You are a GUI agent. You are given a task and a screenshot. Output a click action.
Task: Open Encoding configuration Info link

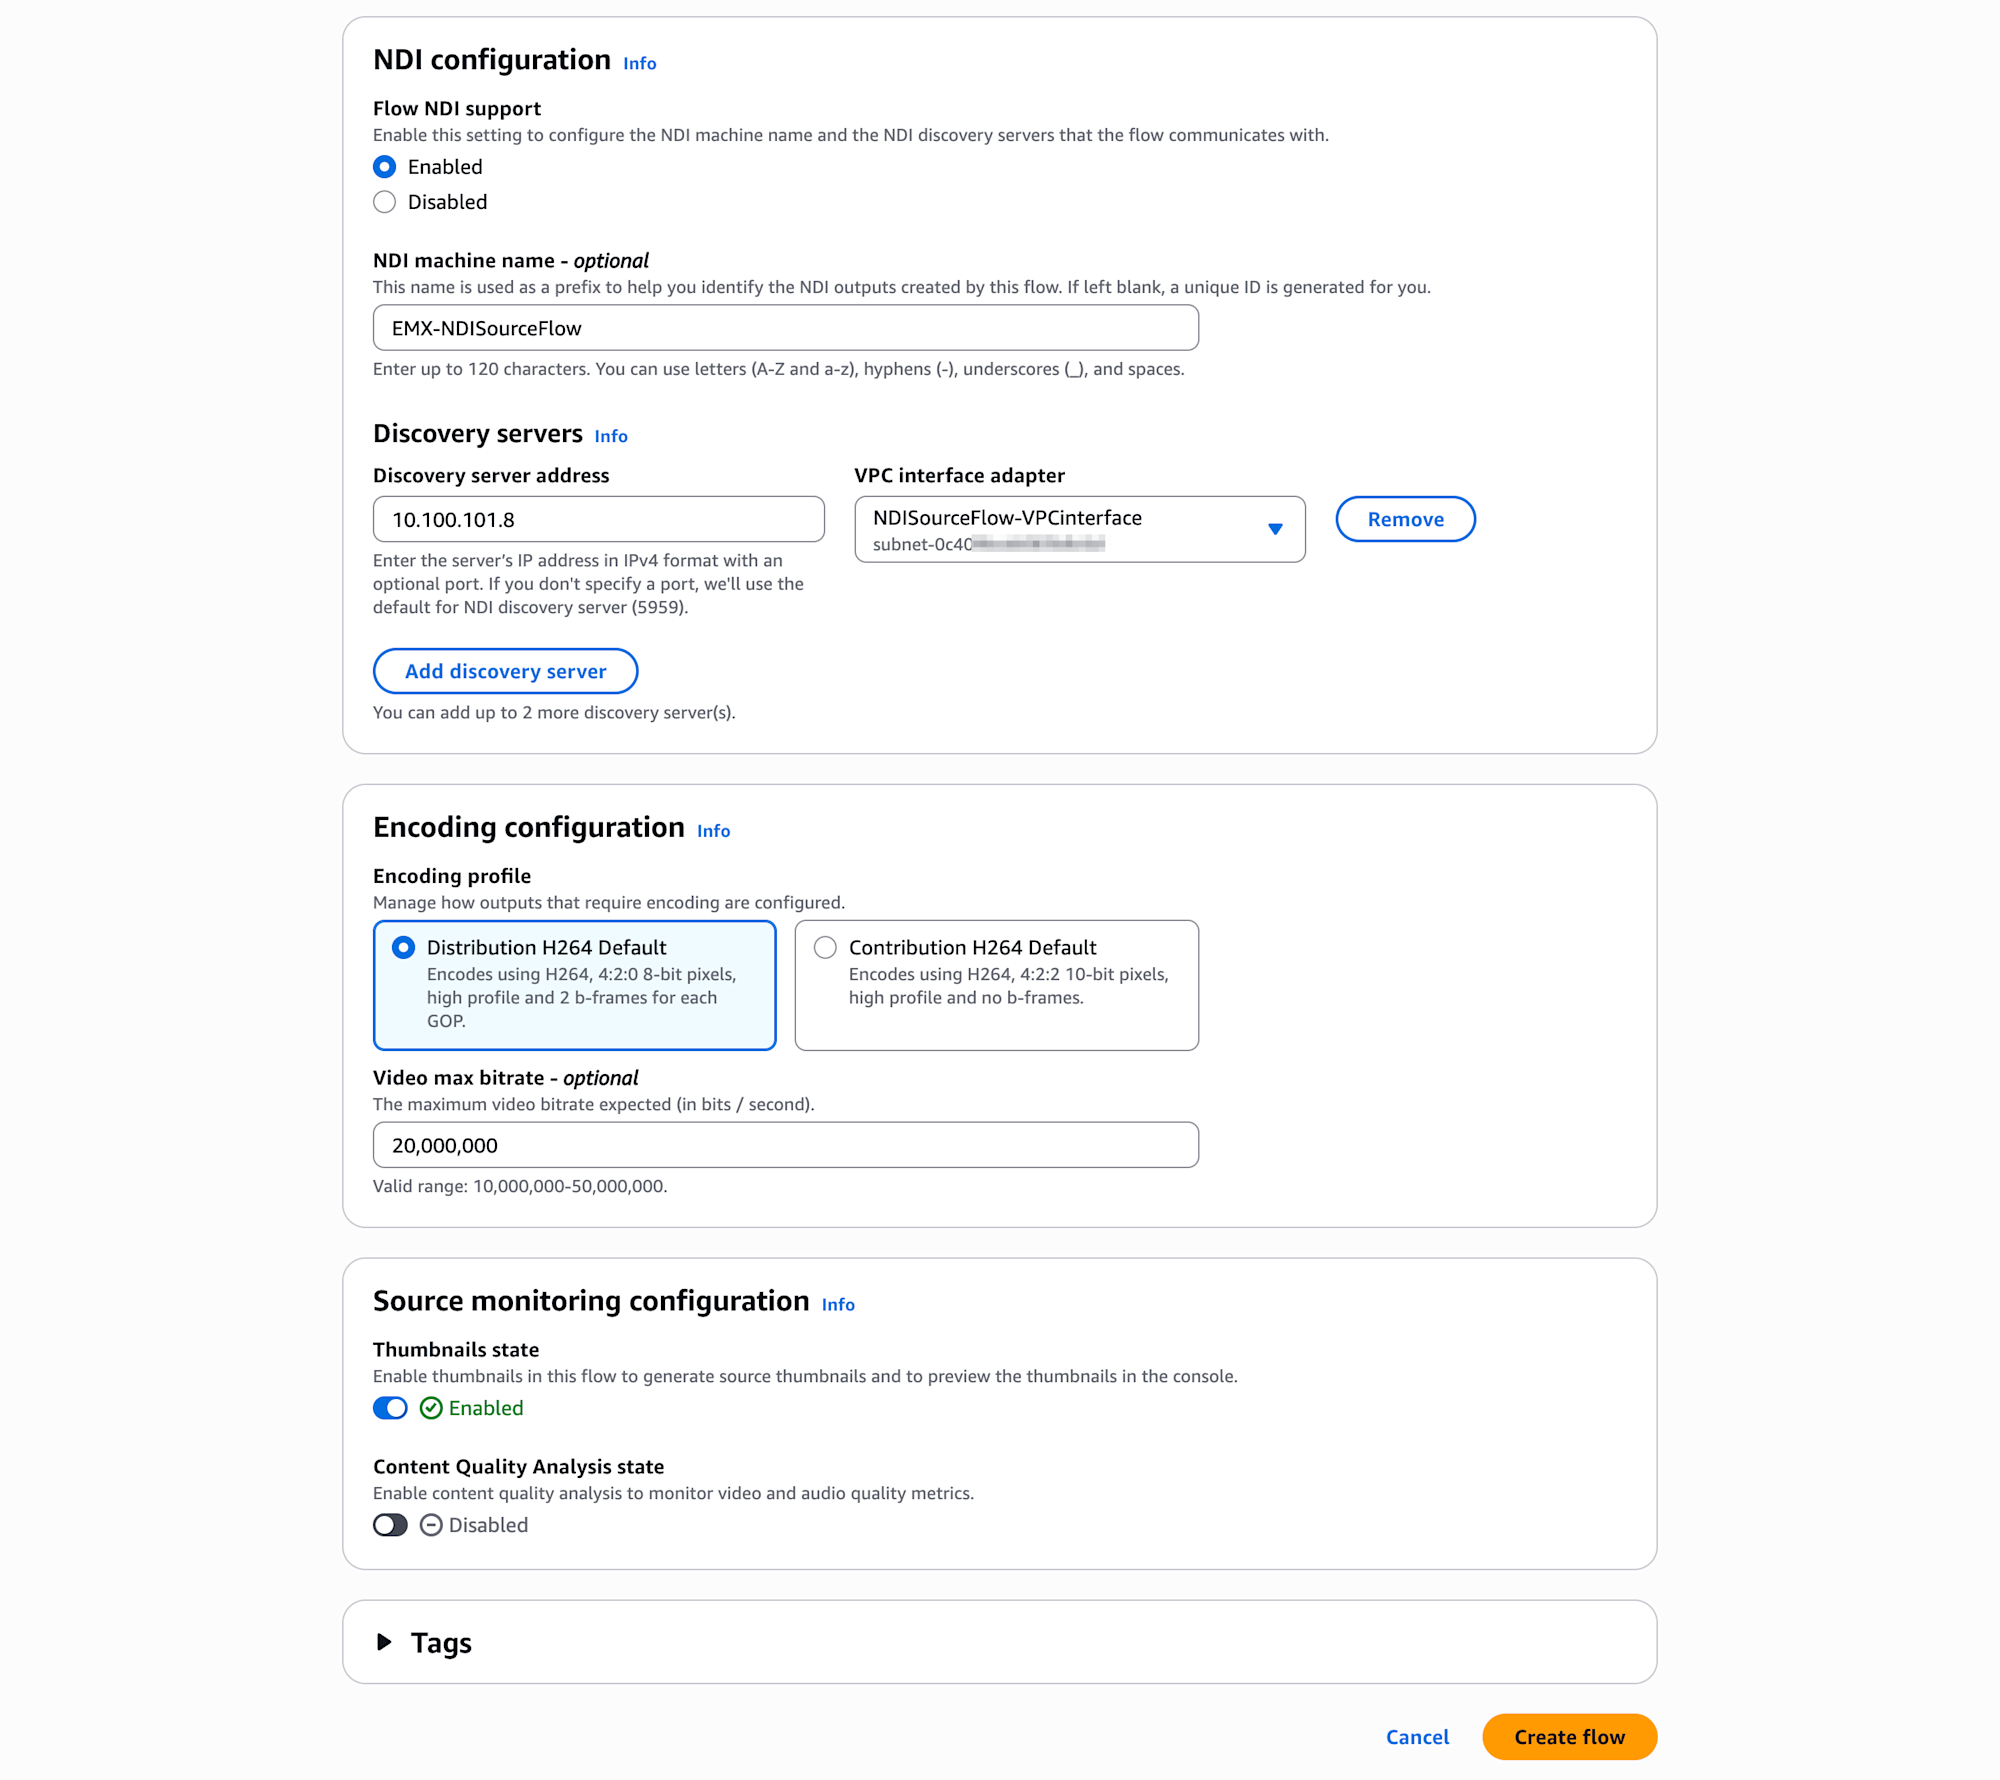713,831
